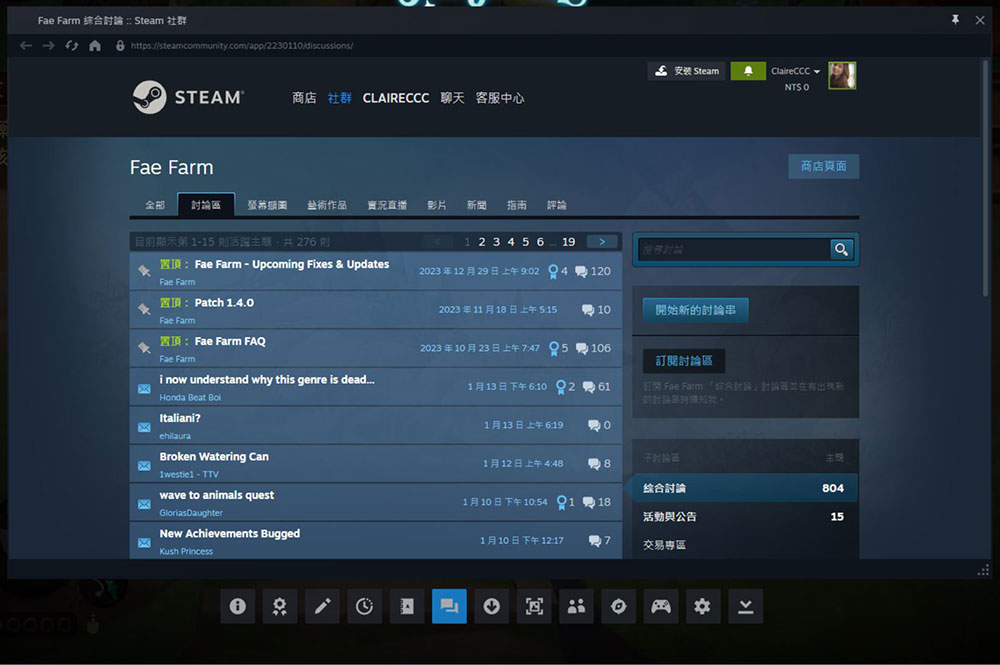Select the highlighted discussions chat icon
The image size is (1000, 665).
[x=449, y=606]
